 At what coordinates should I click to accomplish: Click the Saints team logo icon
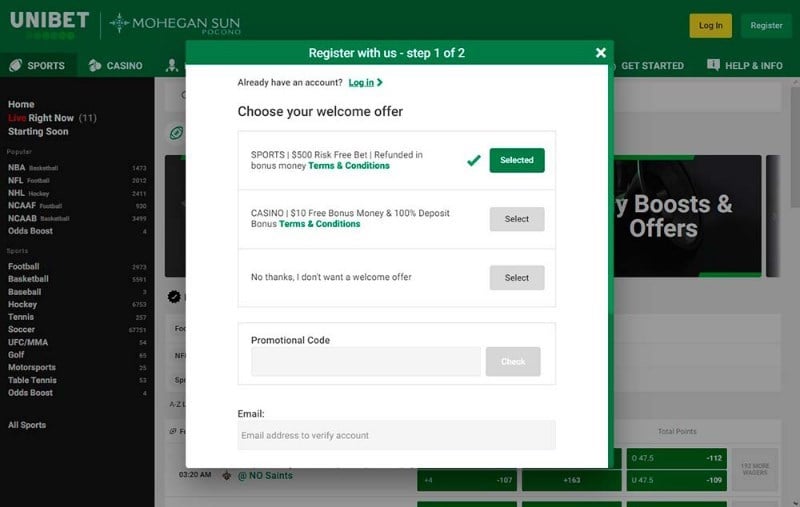click(x=227, y=475)
